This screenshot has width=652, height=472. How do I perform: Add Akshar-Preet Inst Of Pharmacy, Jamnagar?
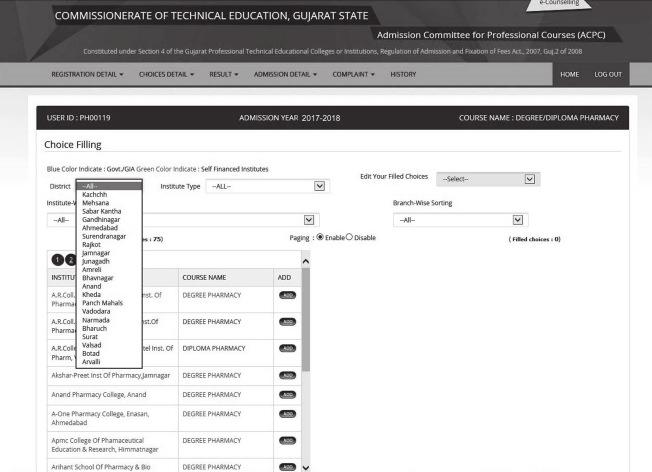tap(287, 376)
